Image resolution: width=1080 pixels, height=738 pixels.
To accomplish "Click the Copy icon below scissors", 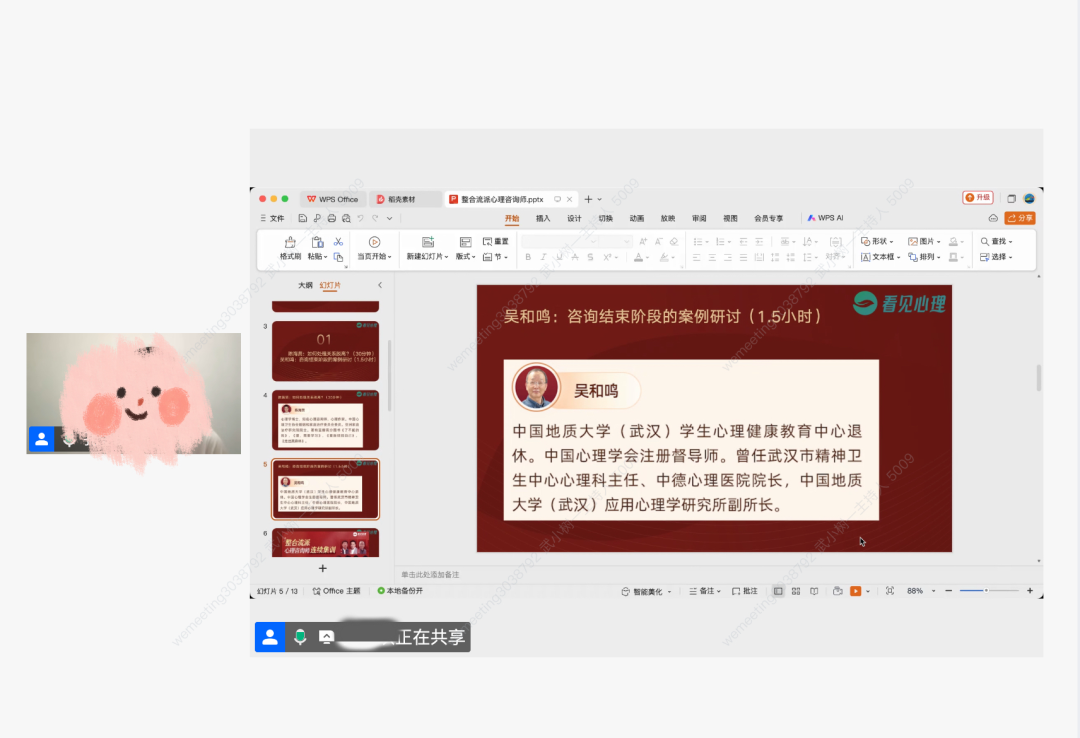I will tap(338, 257).
